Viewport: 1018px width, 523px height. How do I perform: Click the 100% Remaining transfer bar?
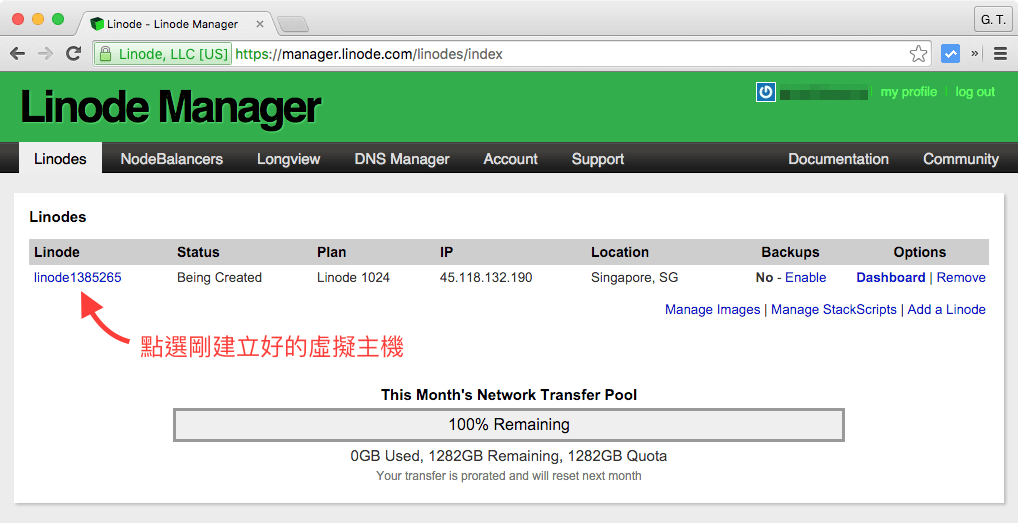click(x=509, y=425)
